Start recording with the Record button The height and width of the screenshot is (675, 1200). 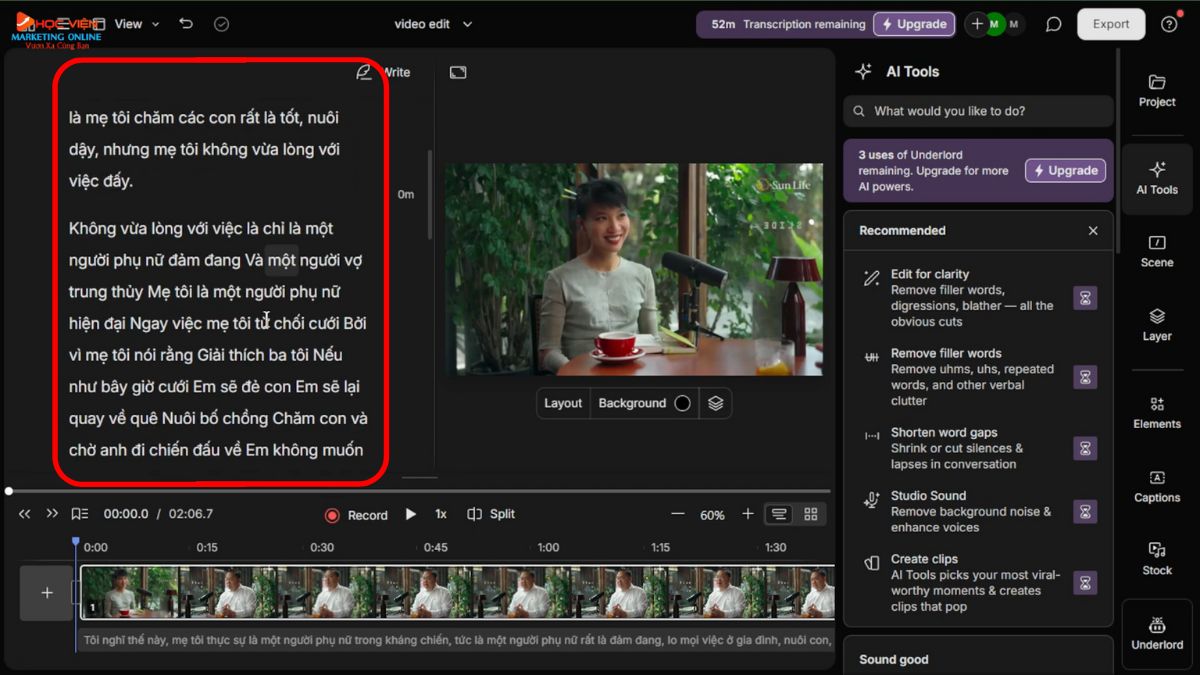pos(356,515)
